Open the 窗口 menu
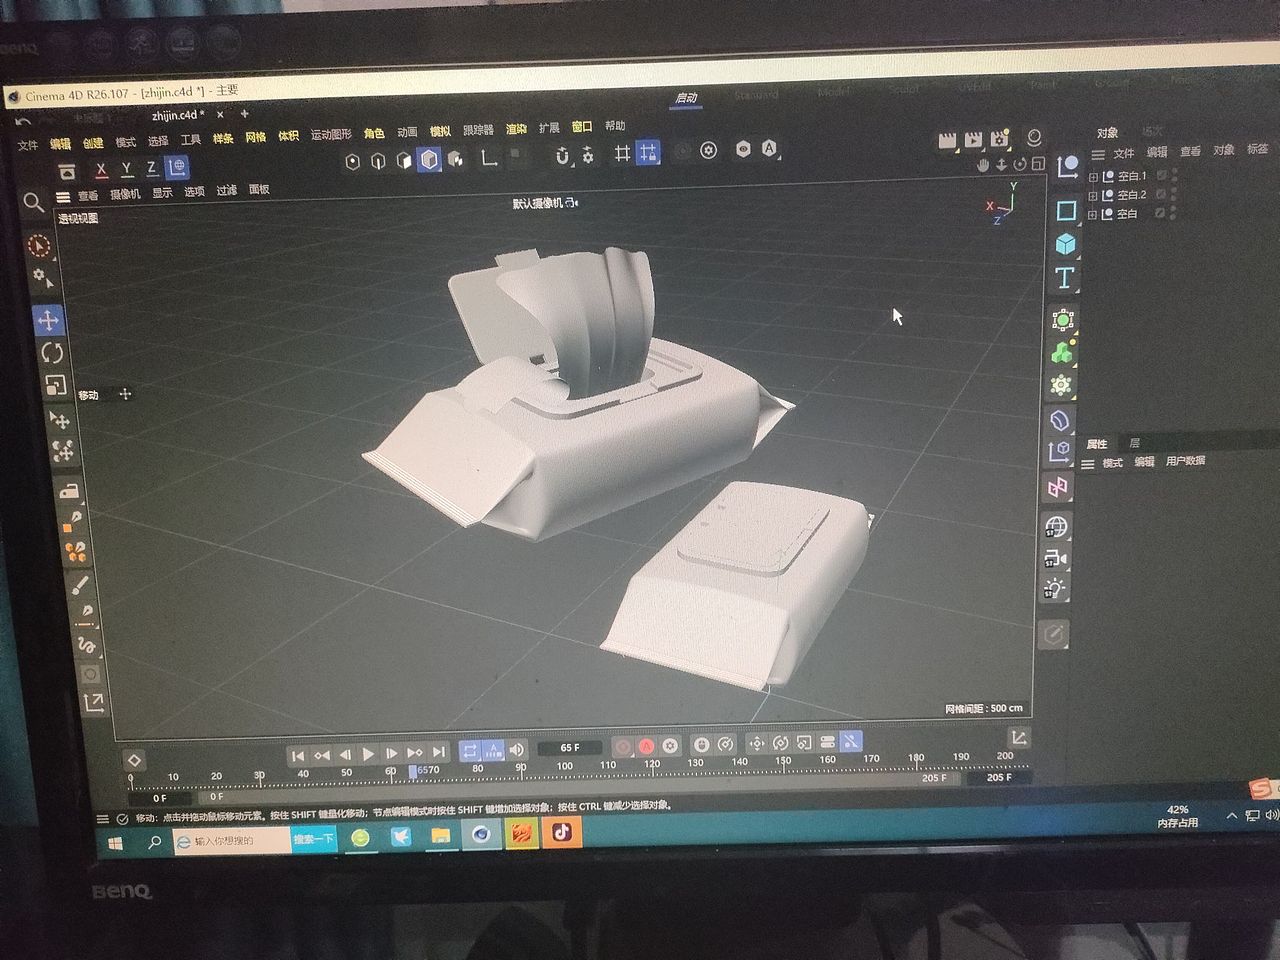The height and width of the screenshot is (960, 1280). click(x=582, y=127)
